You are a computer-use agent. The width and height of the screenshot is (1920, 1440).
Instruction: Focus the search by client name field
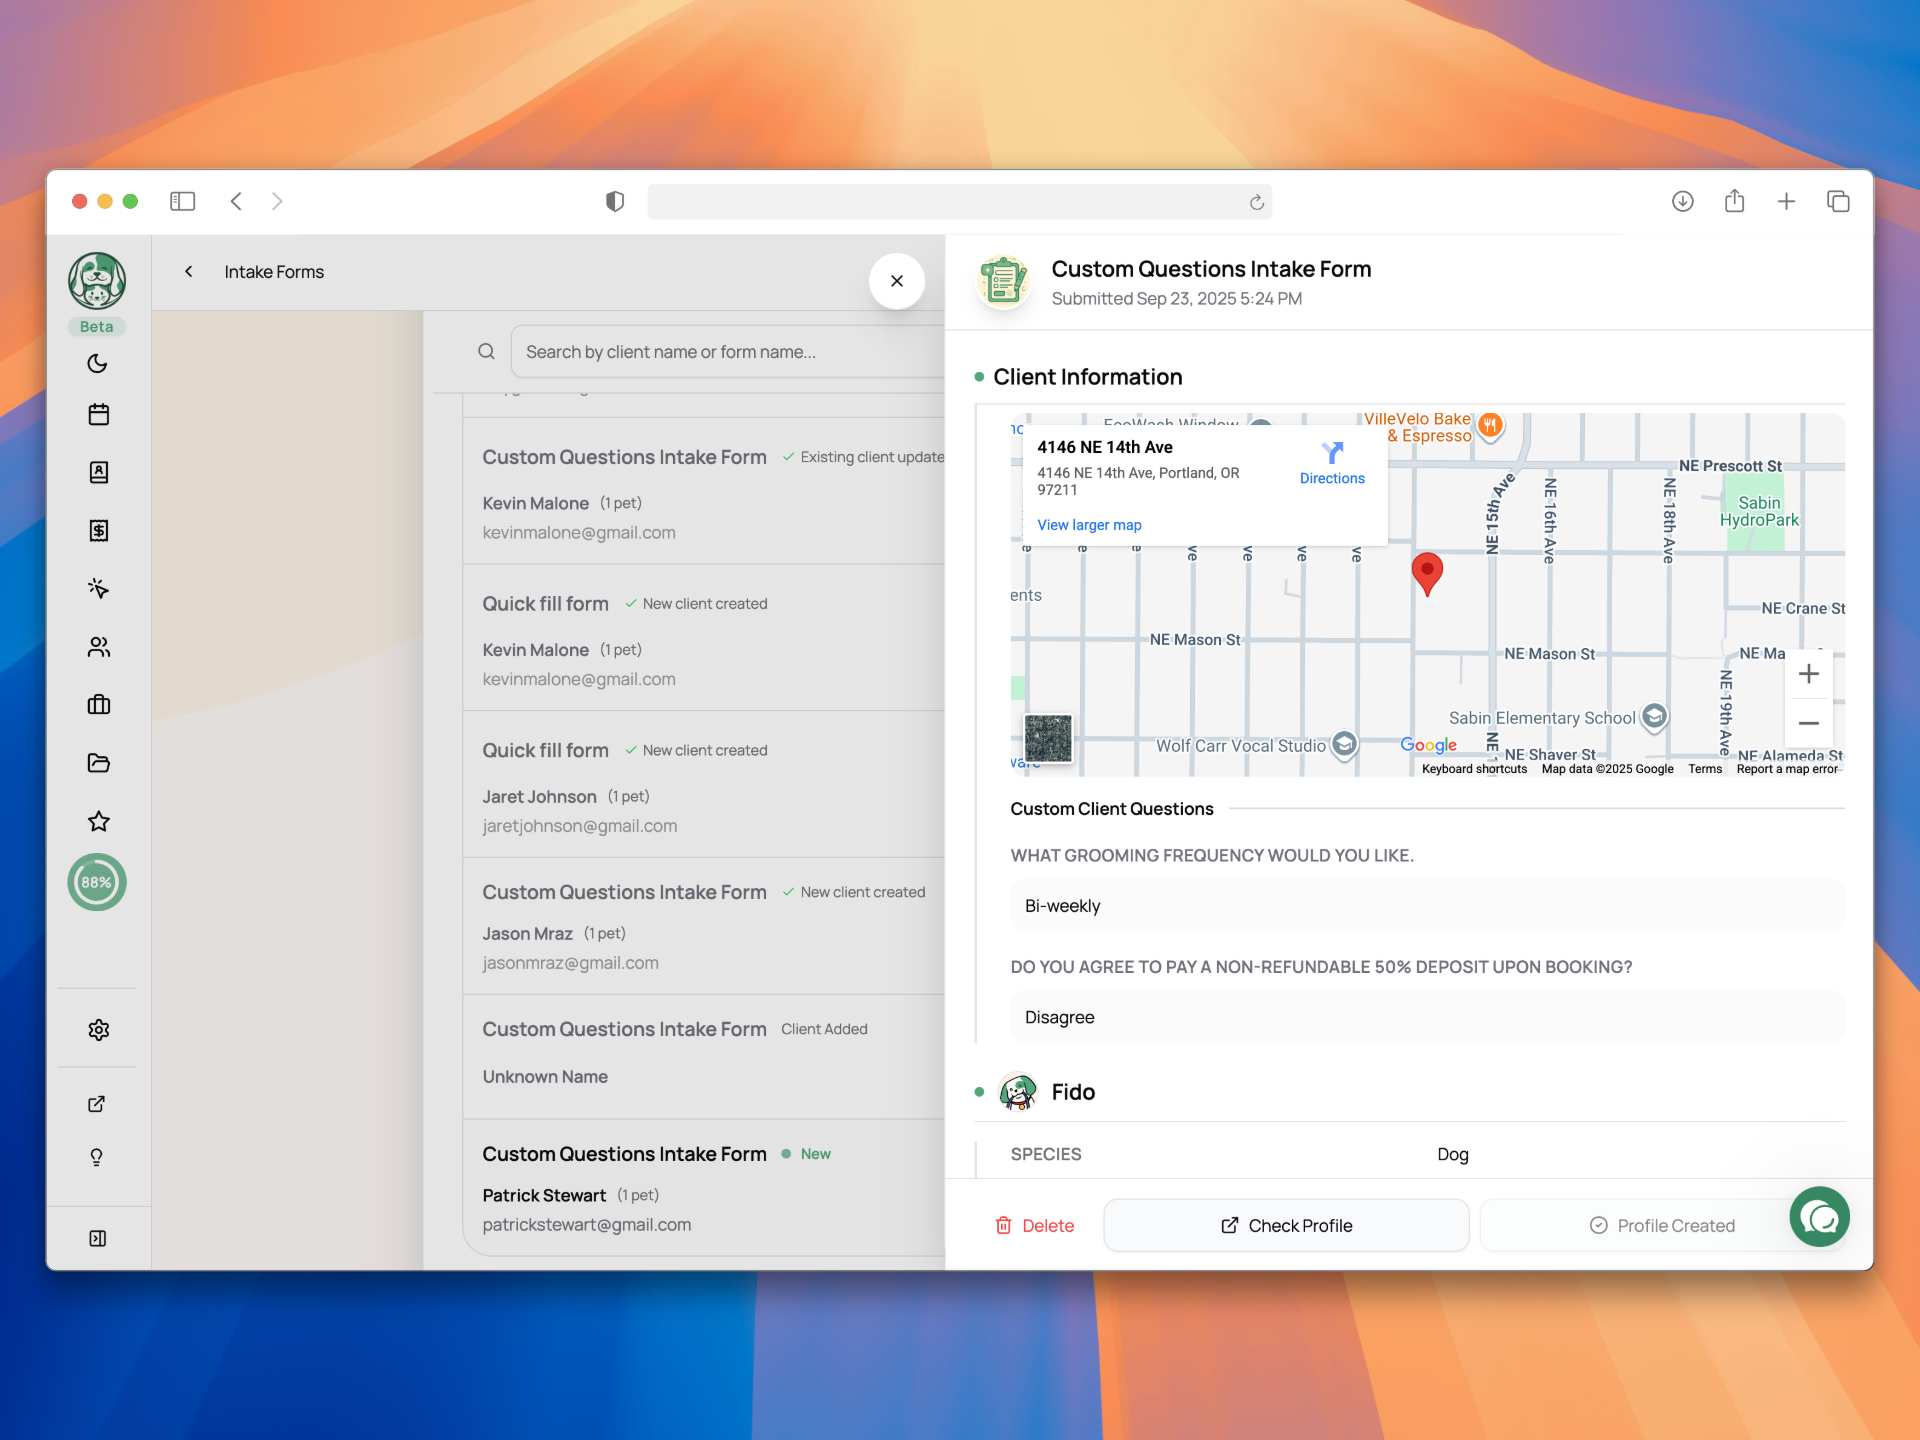point(728,352)
